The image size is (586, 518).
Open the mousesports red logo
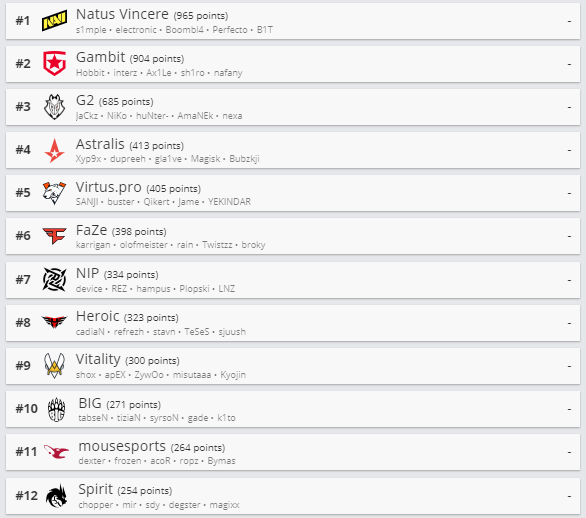coord(56,451)
